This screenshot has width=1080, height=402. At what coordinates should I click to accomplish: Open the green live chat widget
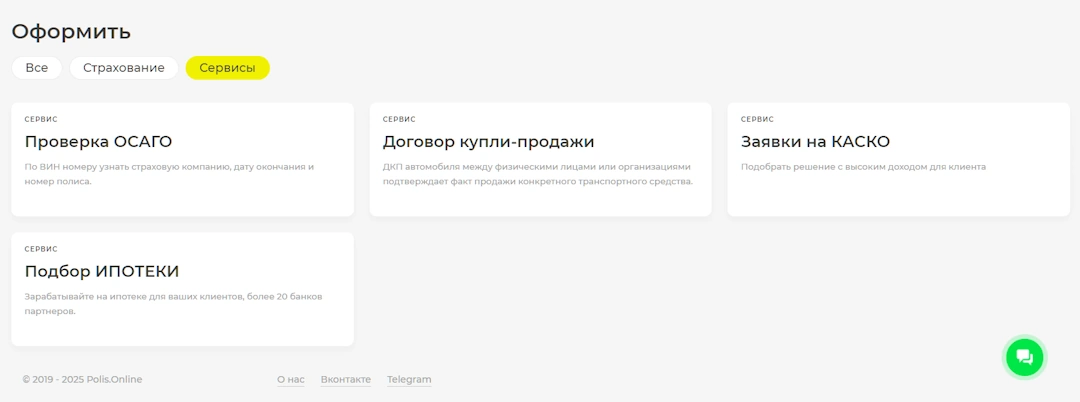[x=1023, y=357]
